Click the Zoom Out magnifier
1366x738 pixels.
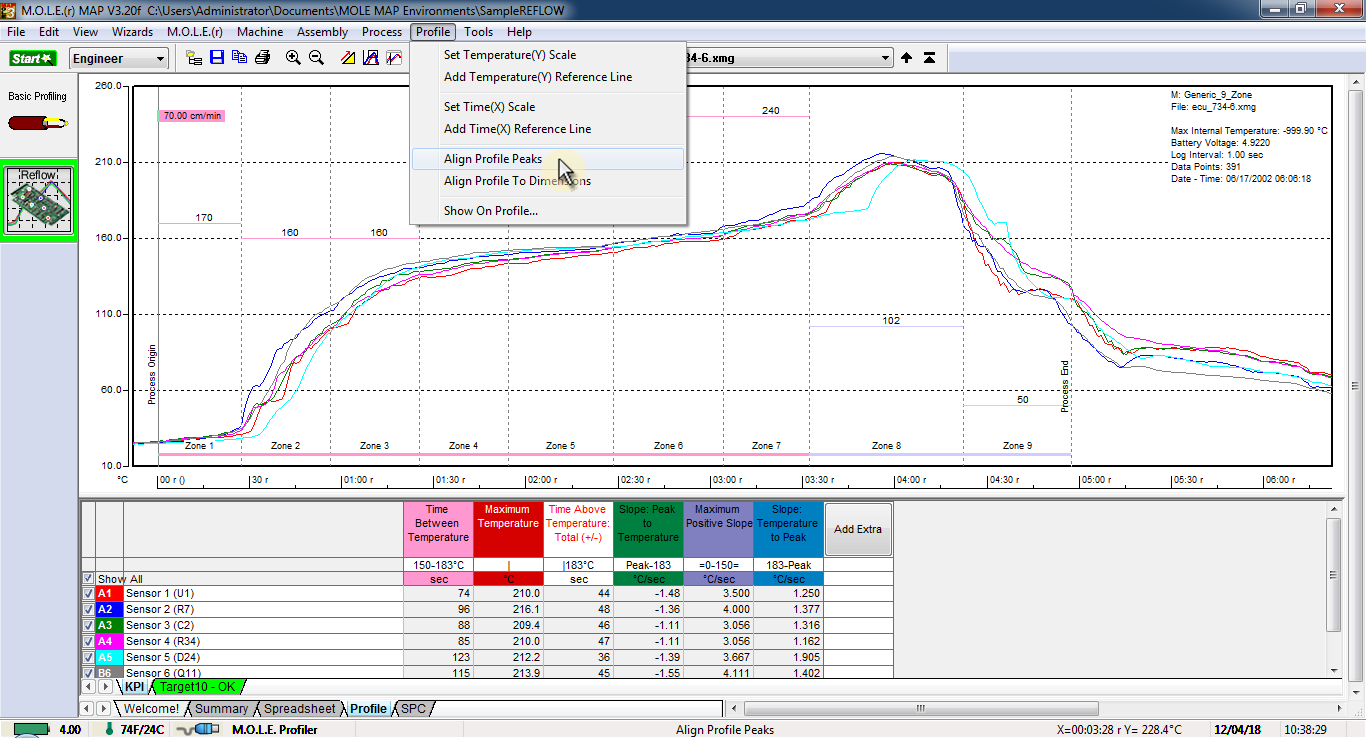click(316, 58)
